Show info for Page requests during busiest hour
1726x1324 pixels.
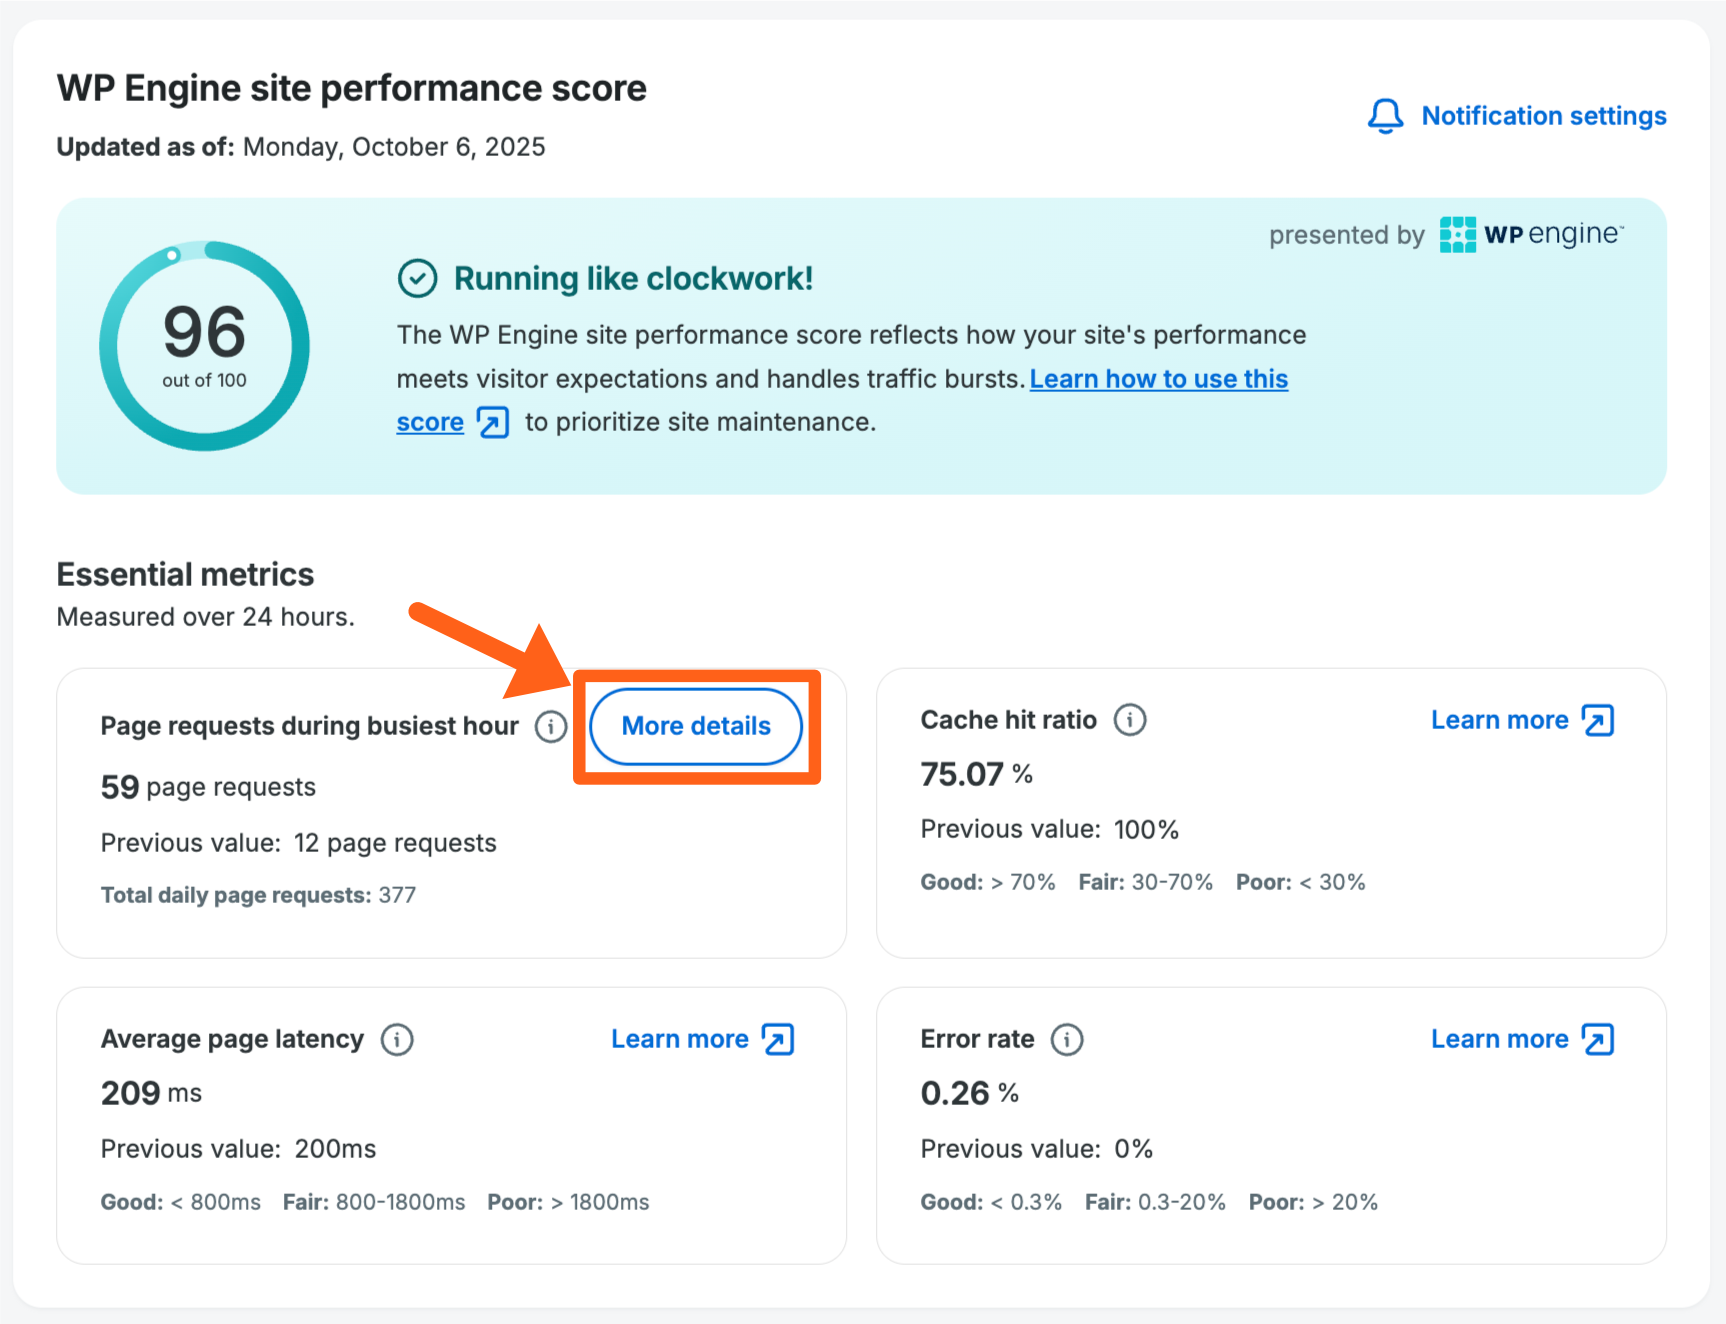point(550,727)
